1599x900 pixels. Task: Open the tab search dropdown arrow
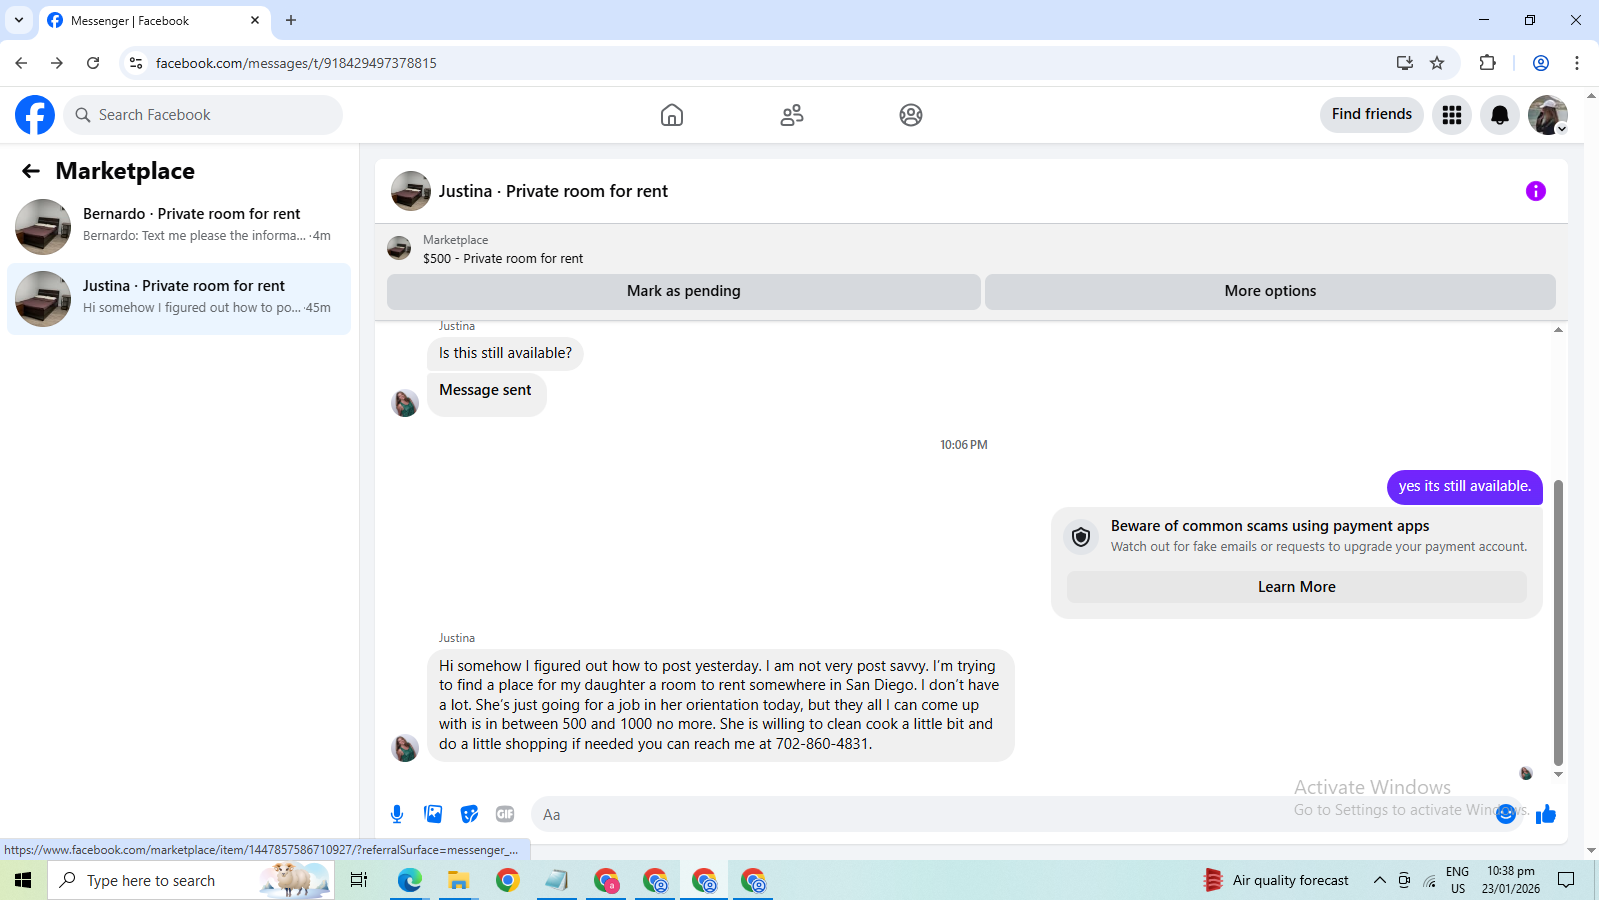coord(18,20)
